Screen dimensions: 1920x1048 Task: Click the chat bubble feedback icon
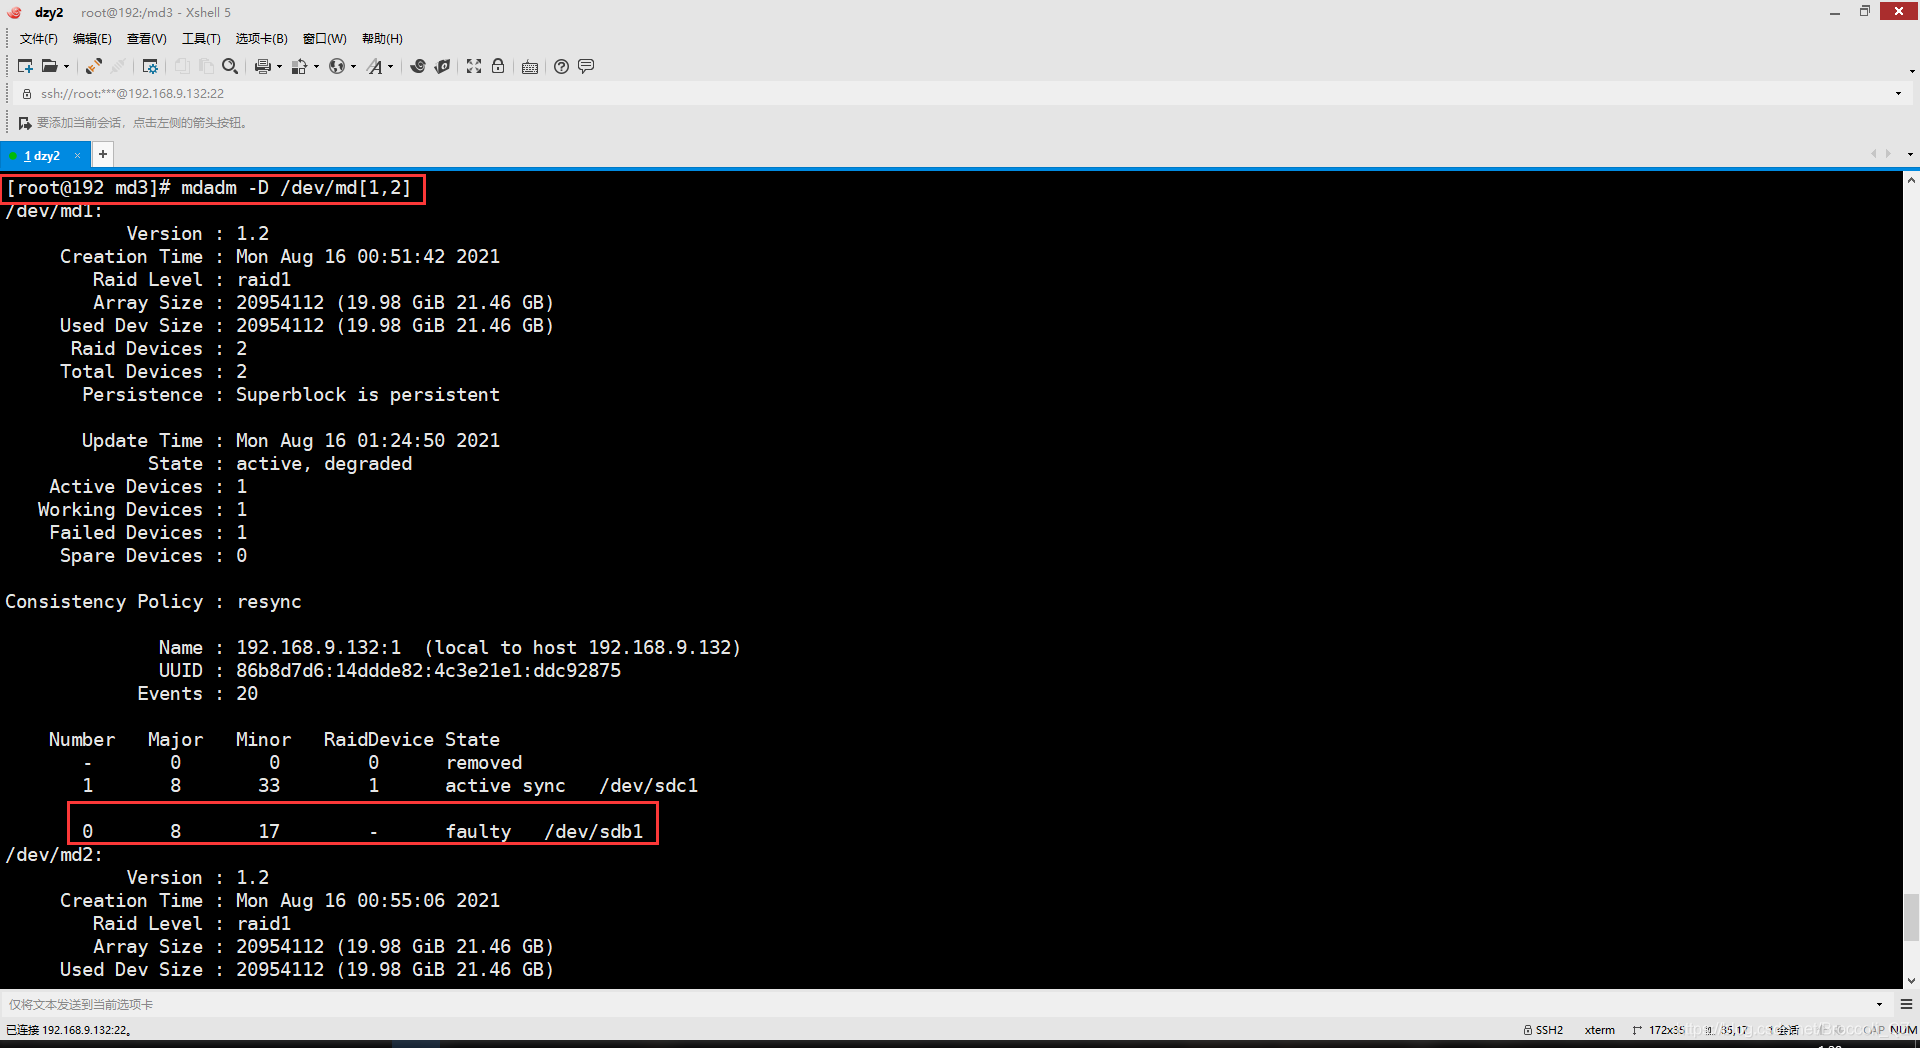coord(586,66)
